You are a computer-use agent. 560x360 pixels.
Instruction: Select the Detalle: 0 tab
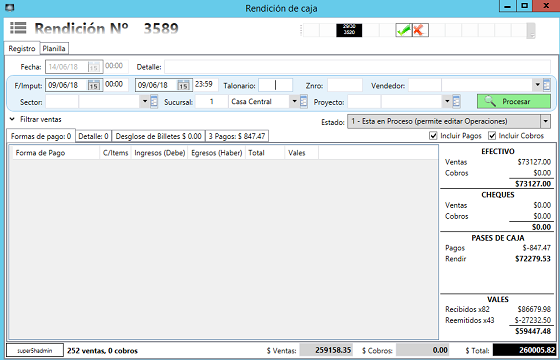tap(93, 136)
